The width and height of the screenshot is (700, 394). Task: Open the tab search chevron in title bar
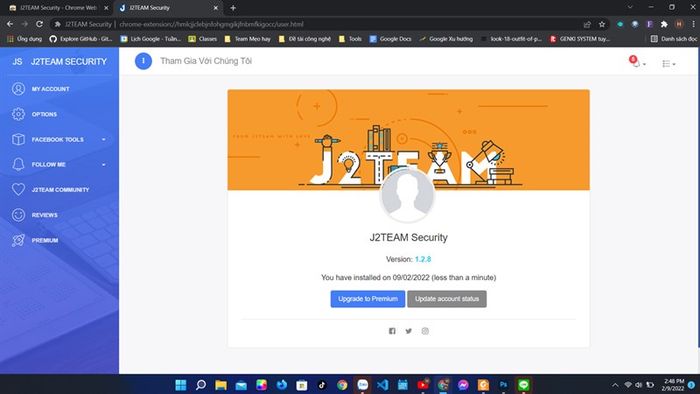click(x=630, y=7)
